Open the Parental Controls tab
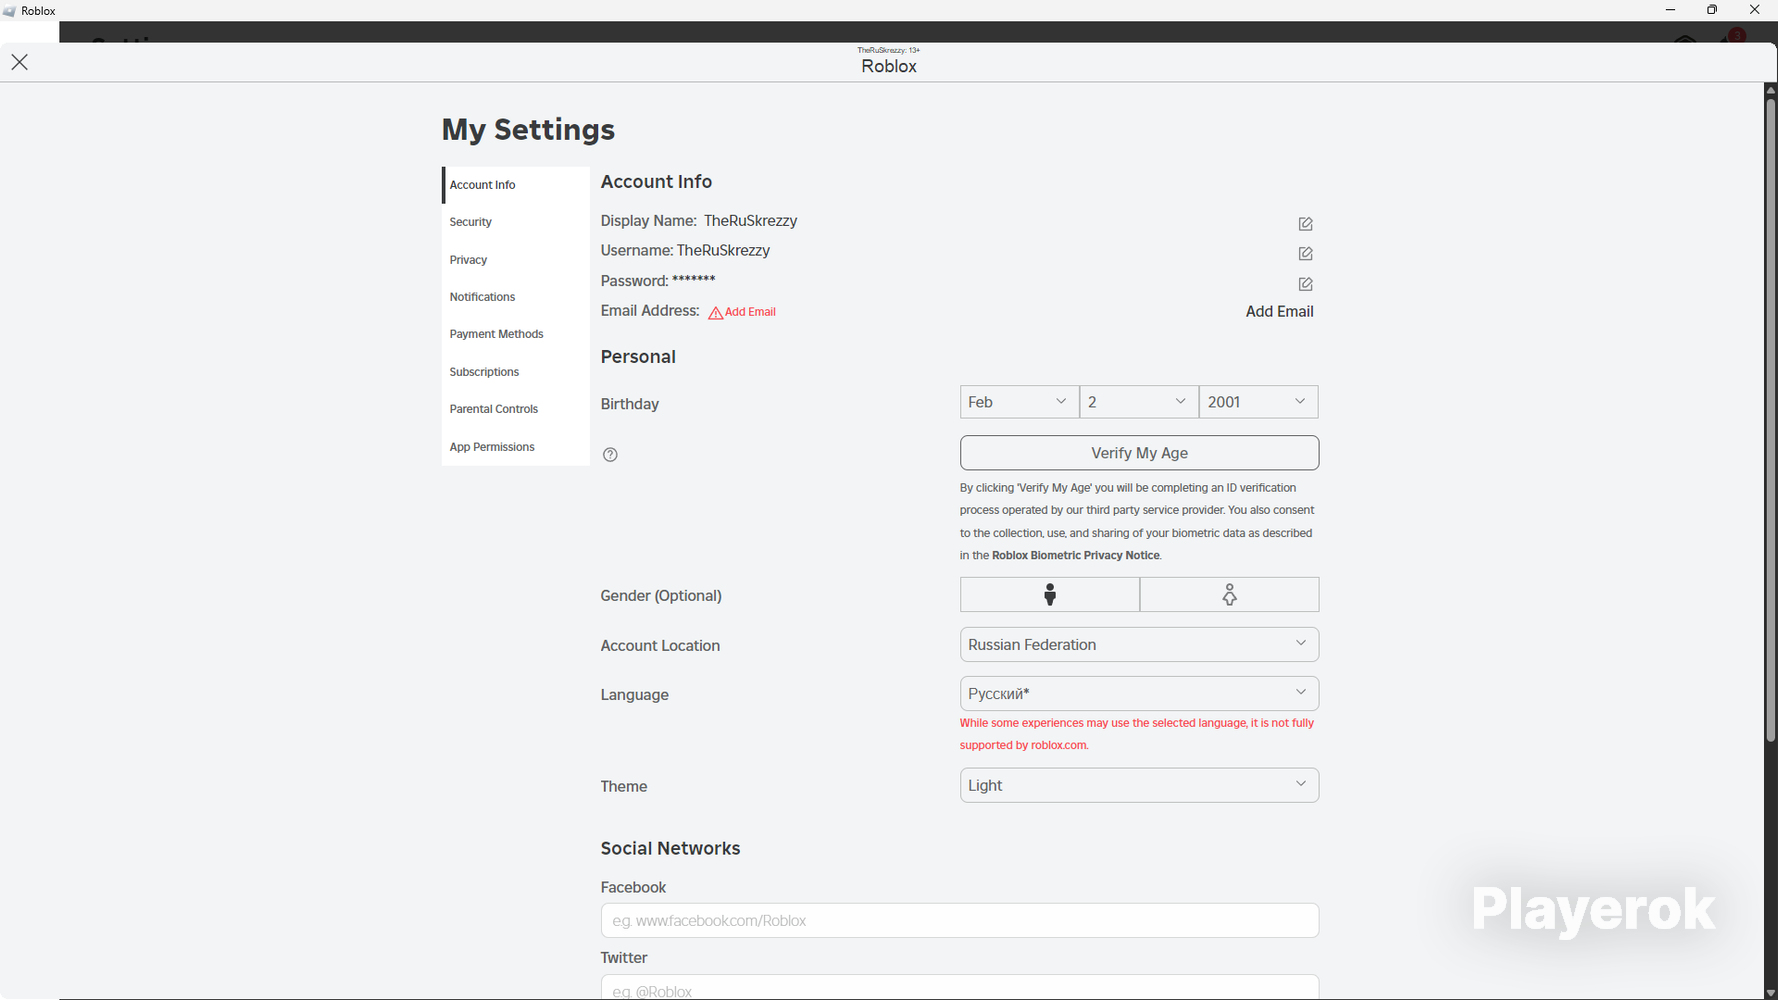 pos(516,409)
